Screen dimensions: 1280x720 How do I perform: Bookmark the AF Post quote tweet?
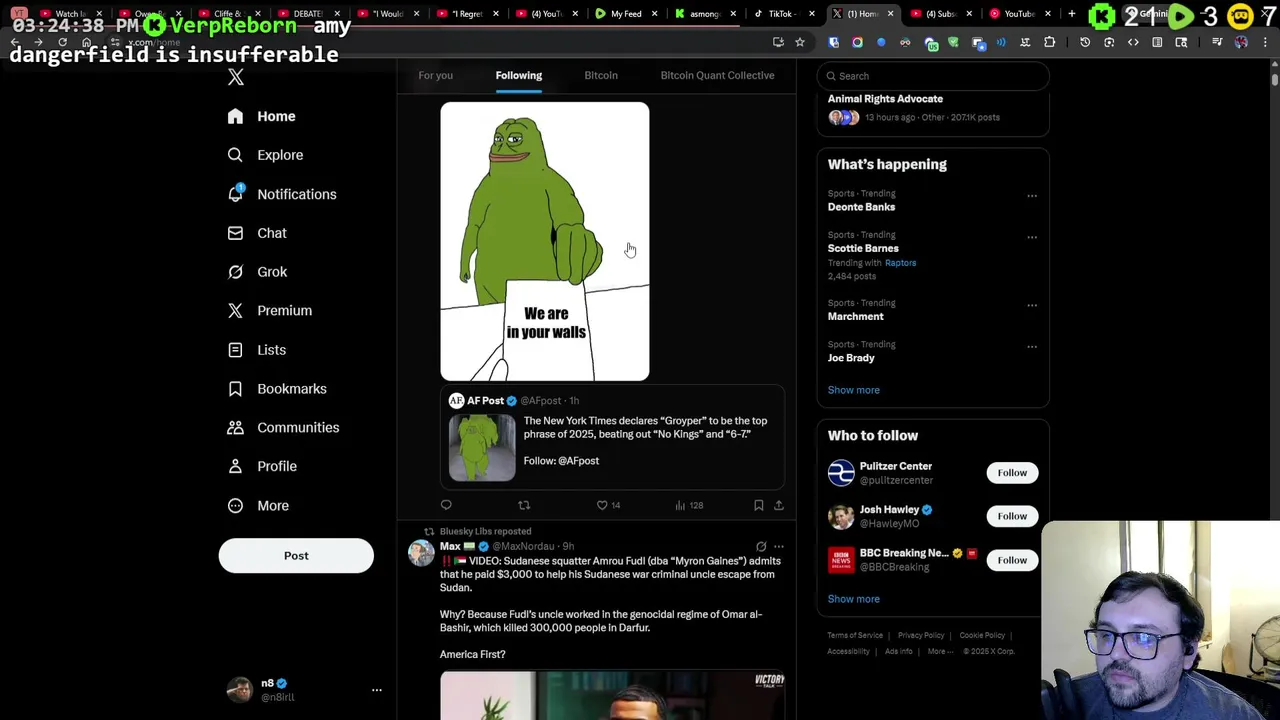pos(758,506)
